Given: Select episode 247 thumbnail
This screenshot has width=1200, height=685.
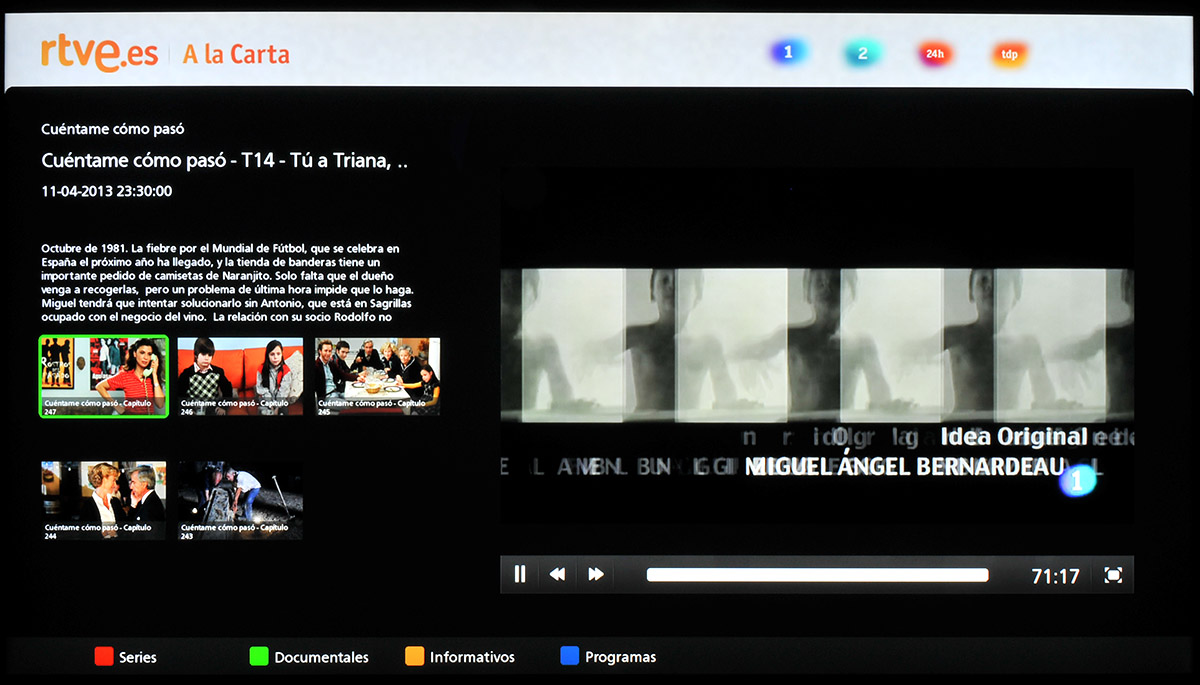Looking at the screenshot, I should 103,376.
